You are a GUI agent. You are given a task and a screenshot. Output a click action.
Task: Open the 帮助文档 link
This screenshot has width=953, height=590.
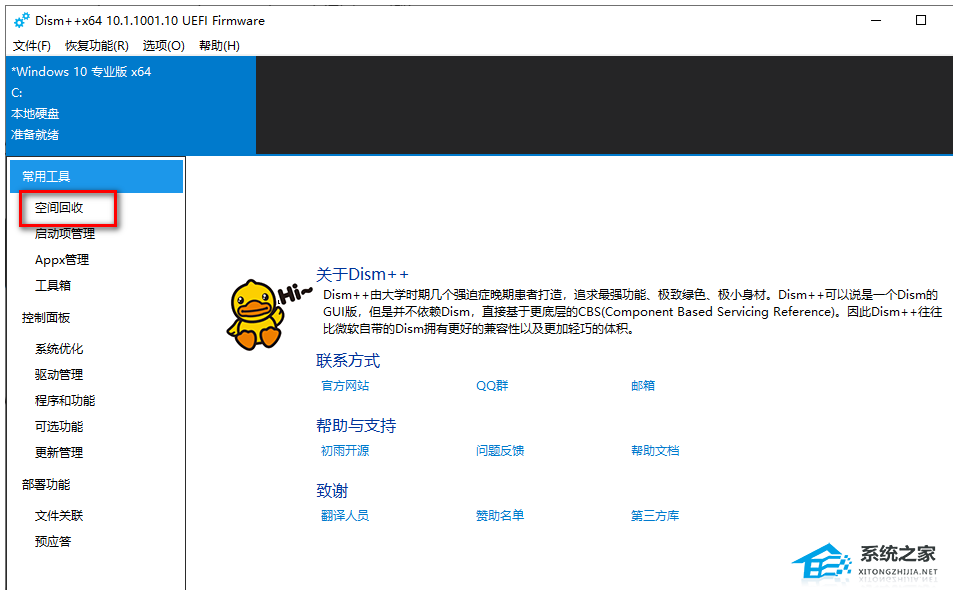[655, 451]
